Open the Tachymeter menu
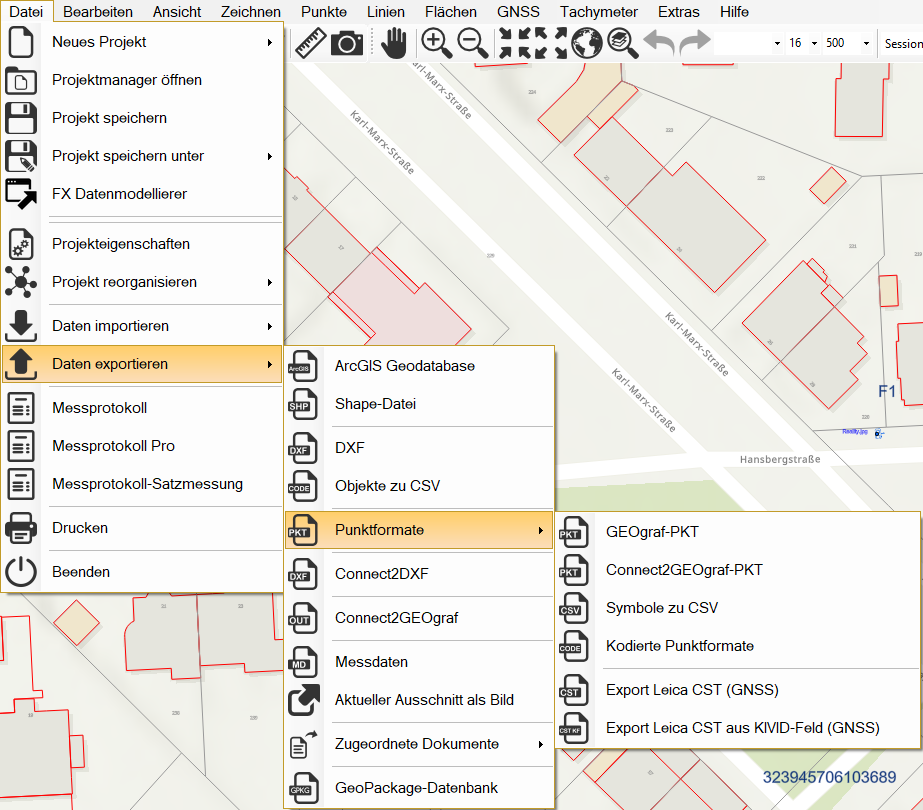The image size is (923, 810). 598,12
